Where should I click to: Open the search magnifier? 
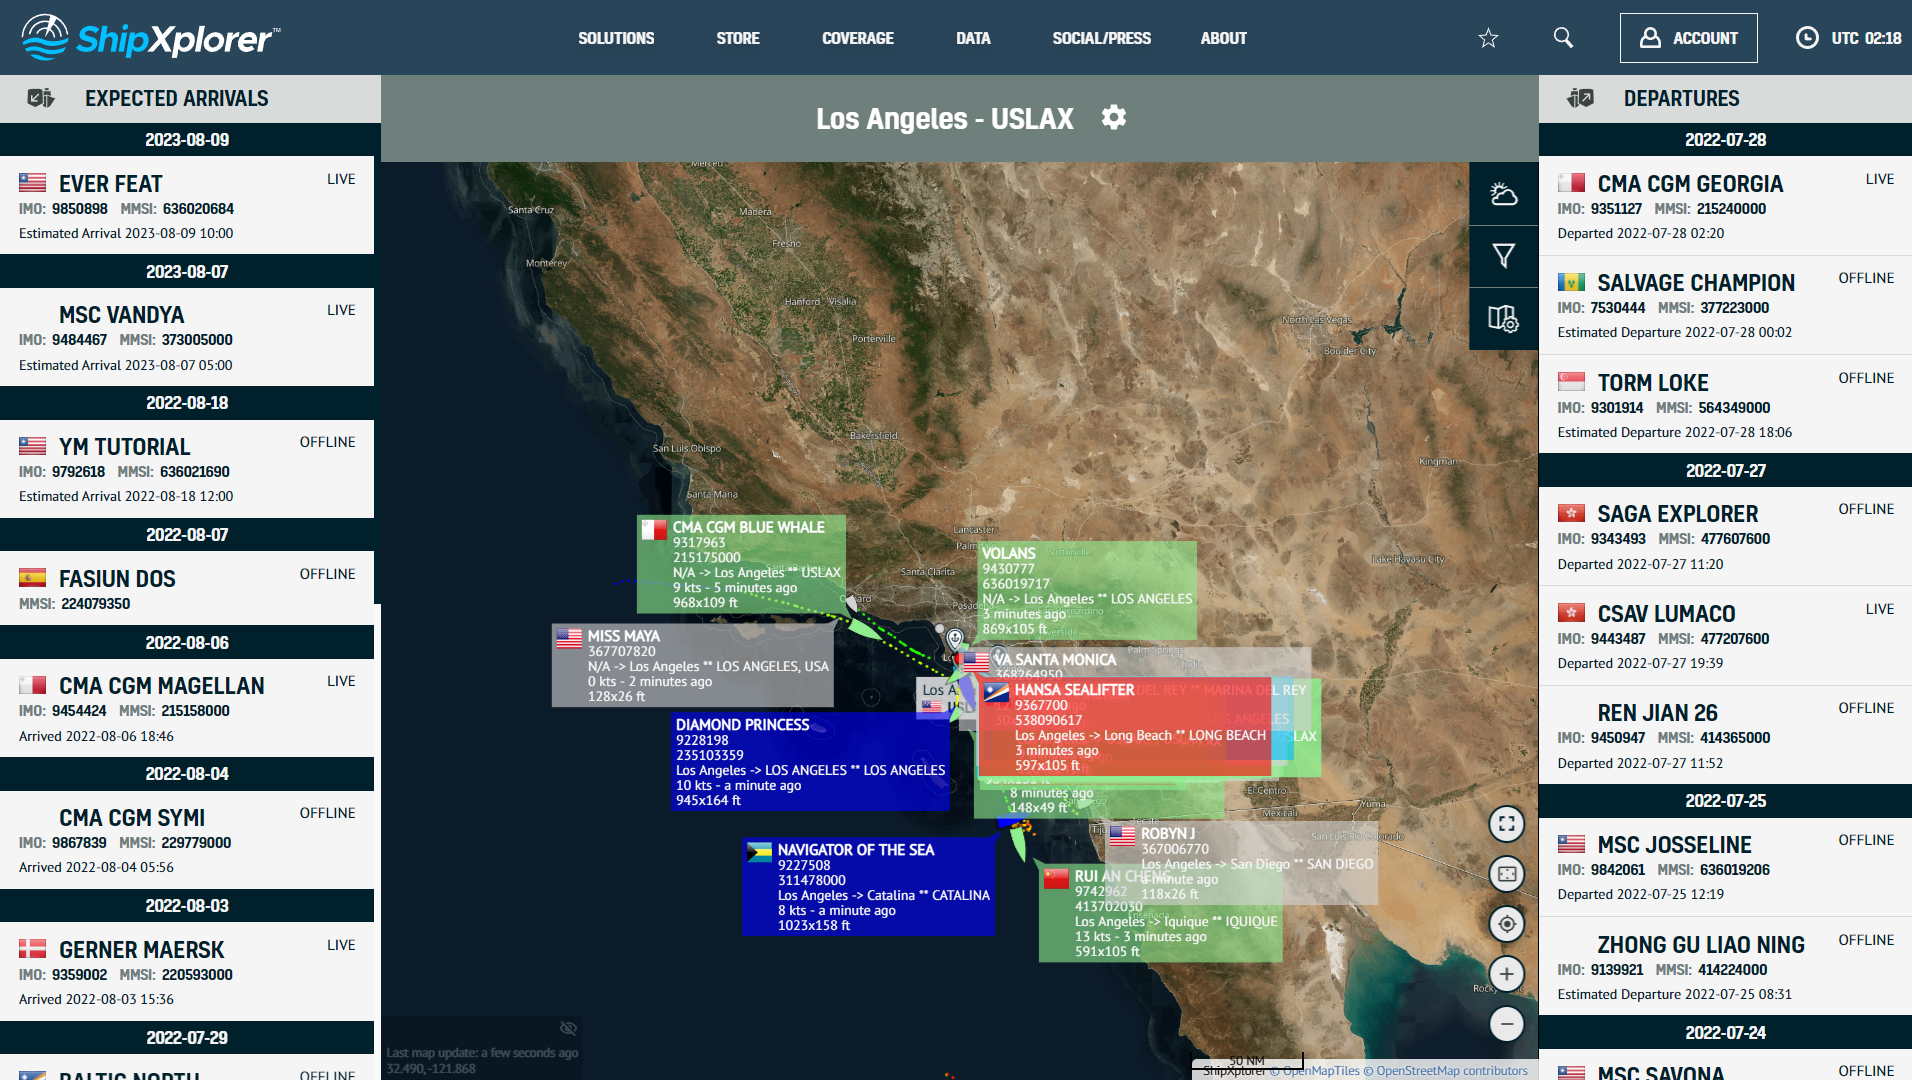coord(1563,38)
